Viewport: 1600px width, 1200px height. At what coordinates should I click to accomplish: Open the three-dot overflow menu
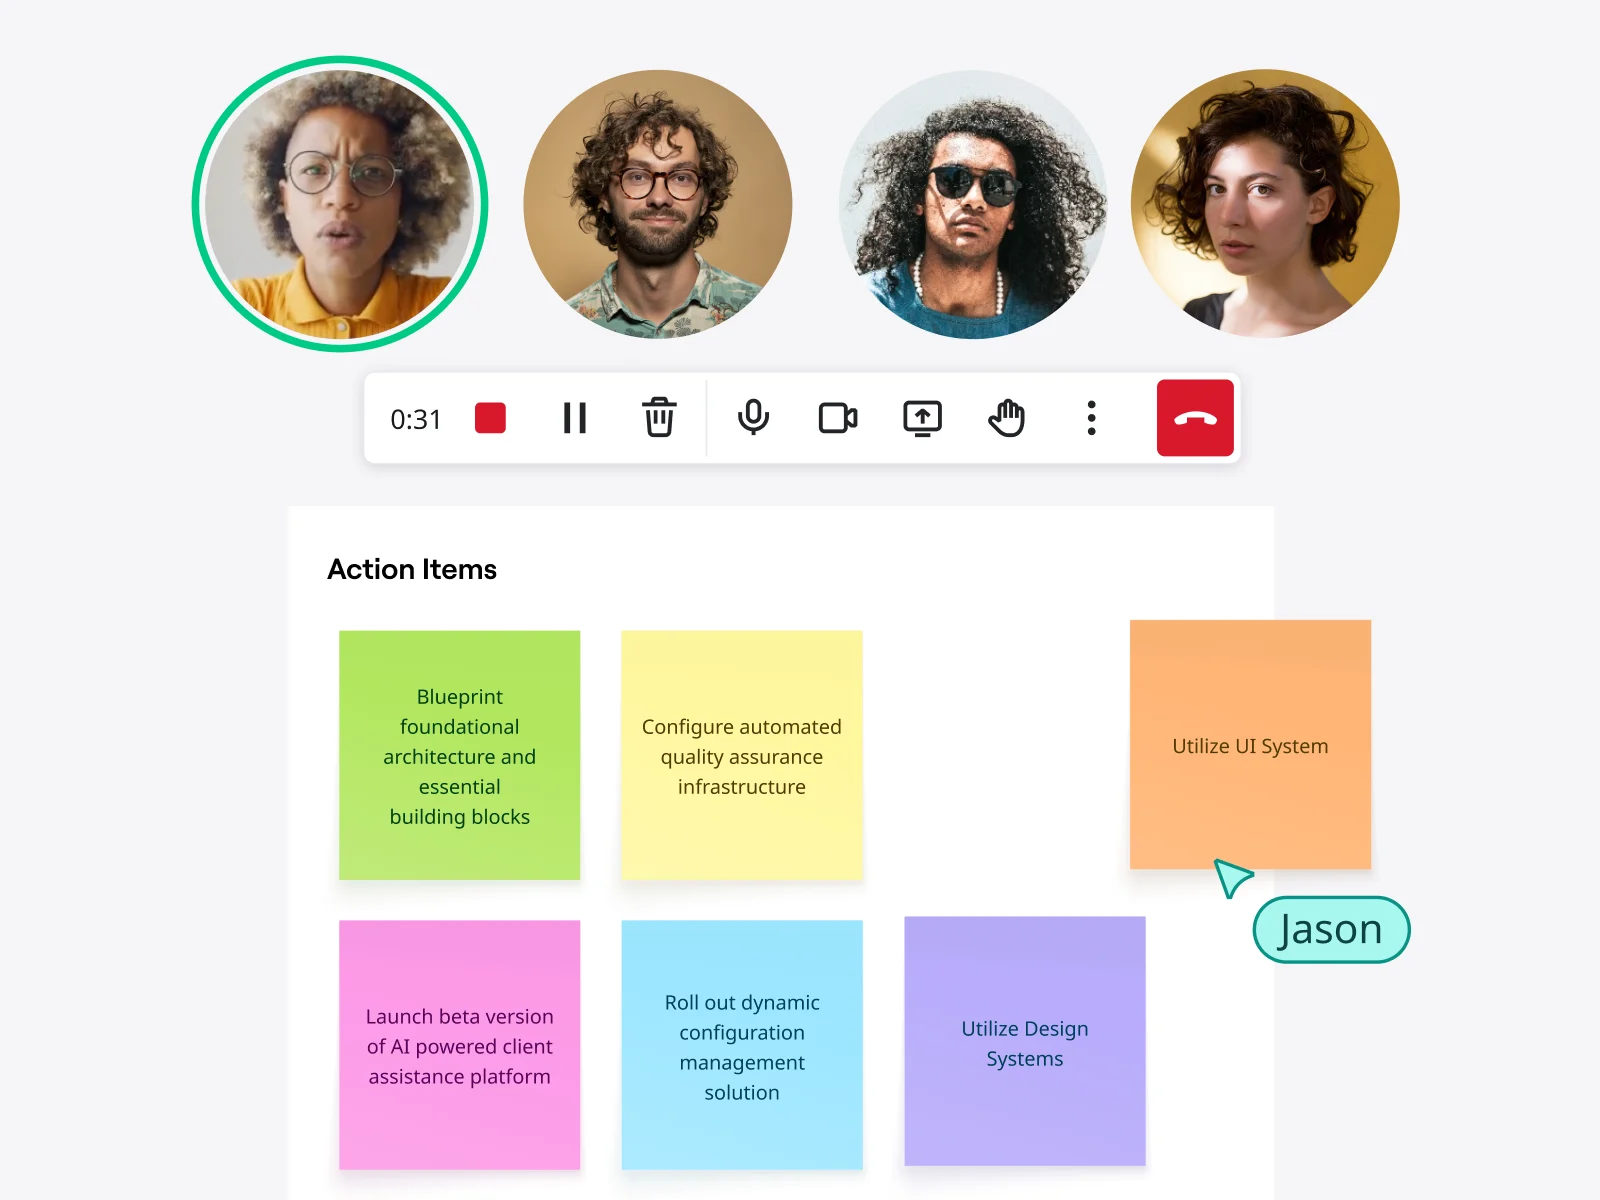[1090, 418]
